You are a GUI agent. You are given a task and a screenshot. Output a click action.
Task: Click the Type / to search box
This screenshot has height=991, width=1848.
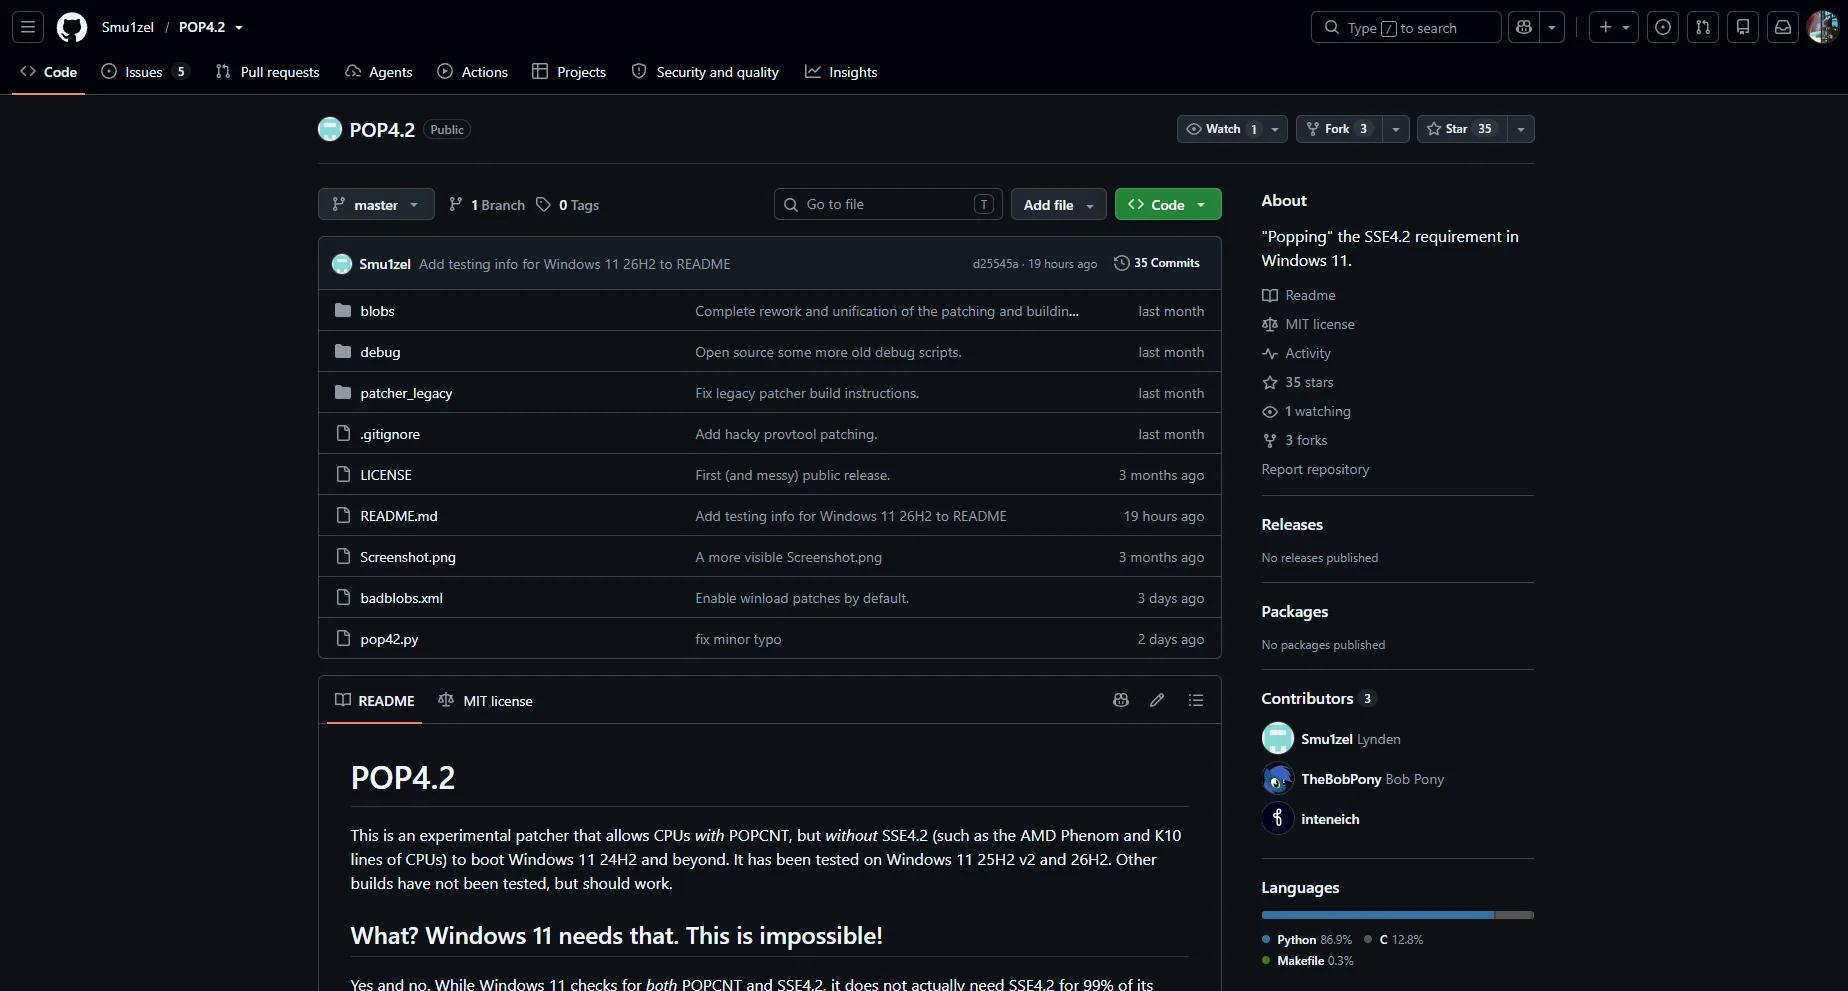click(1406, 27)
